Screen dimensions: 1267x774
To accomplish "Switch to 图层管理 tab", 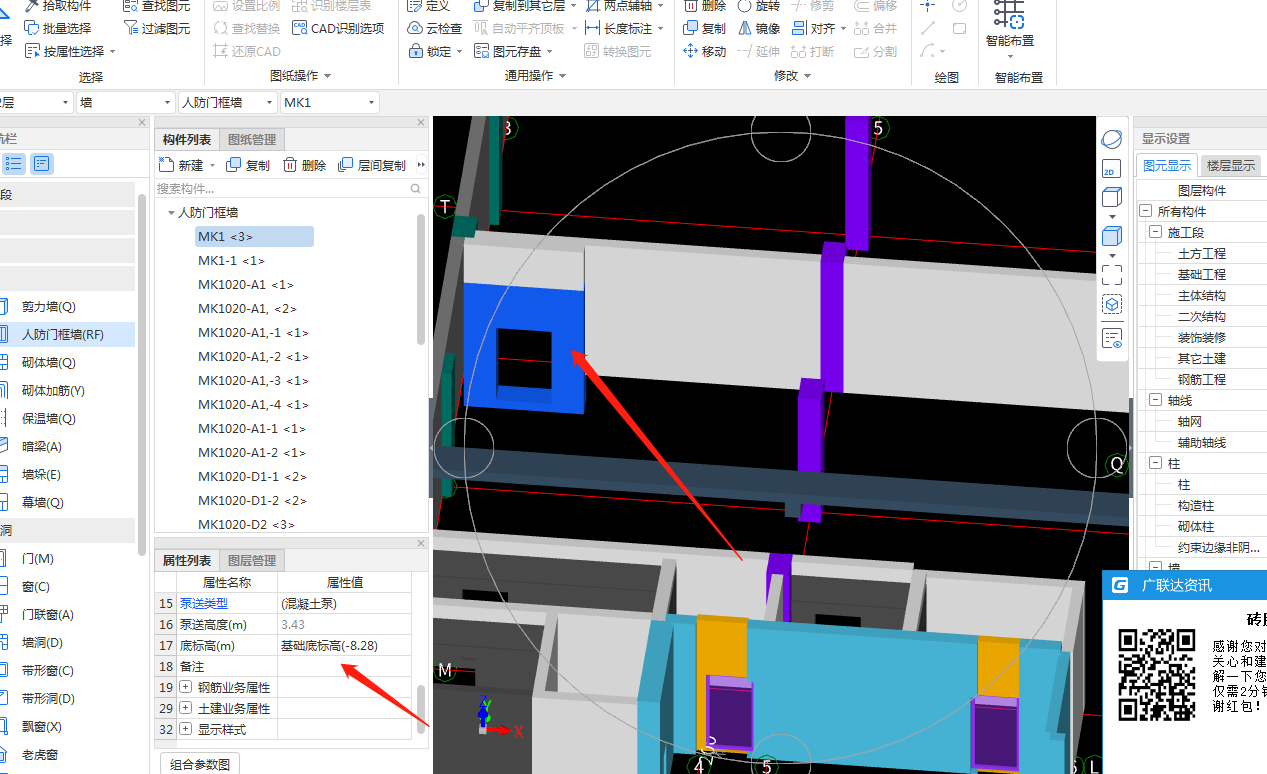I will coord(252,560).
